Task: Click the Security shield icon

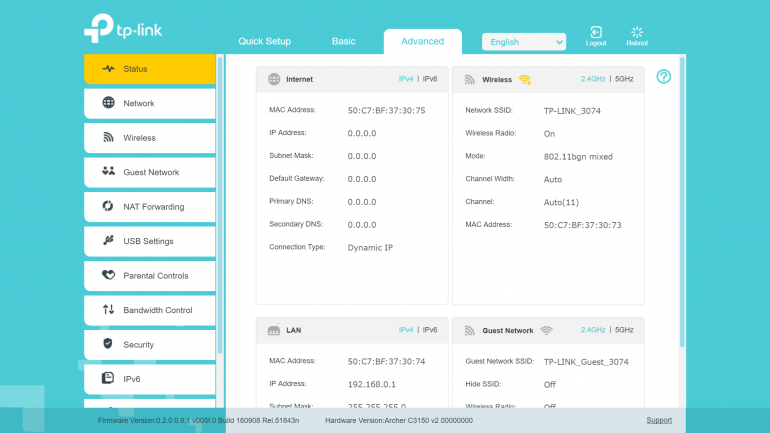Action: pyautogui.click(x=108, y=344)
